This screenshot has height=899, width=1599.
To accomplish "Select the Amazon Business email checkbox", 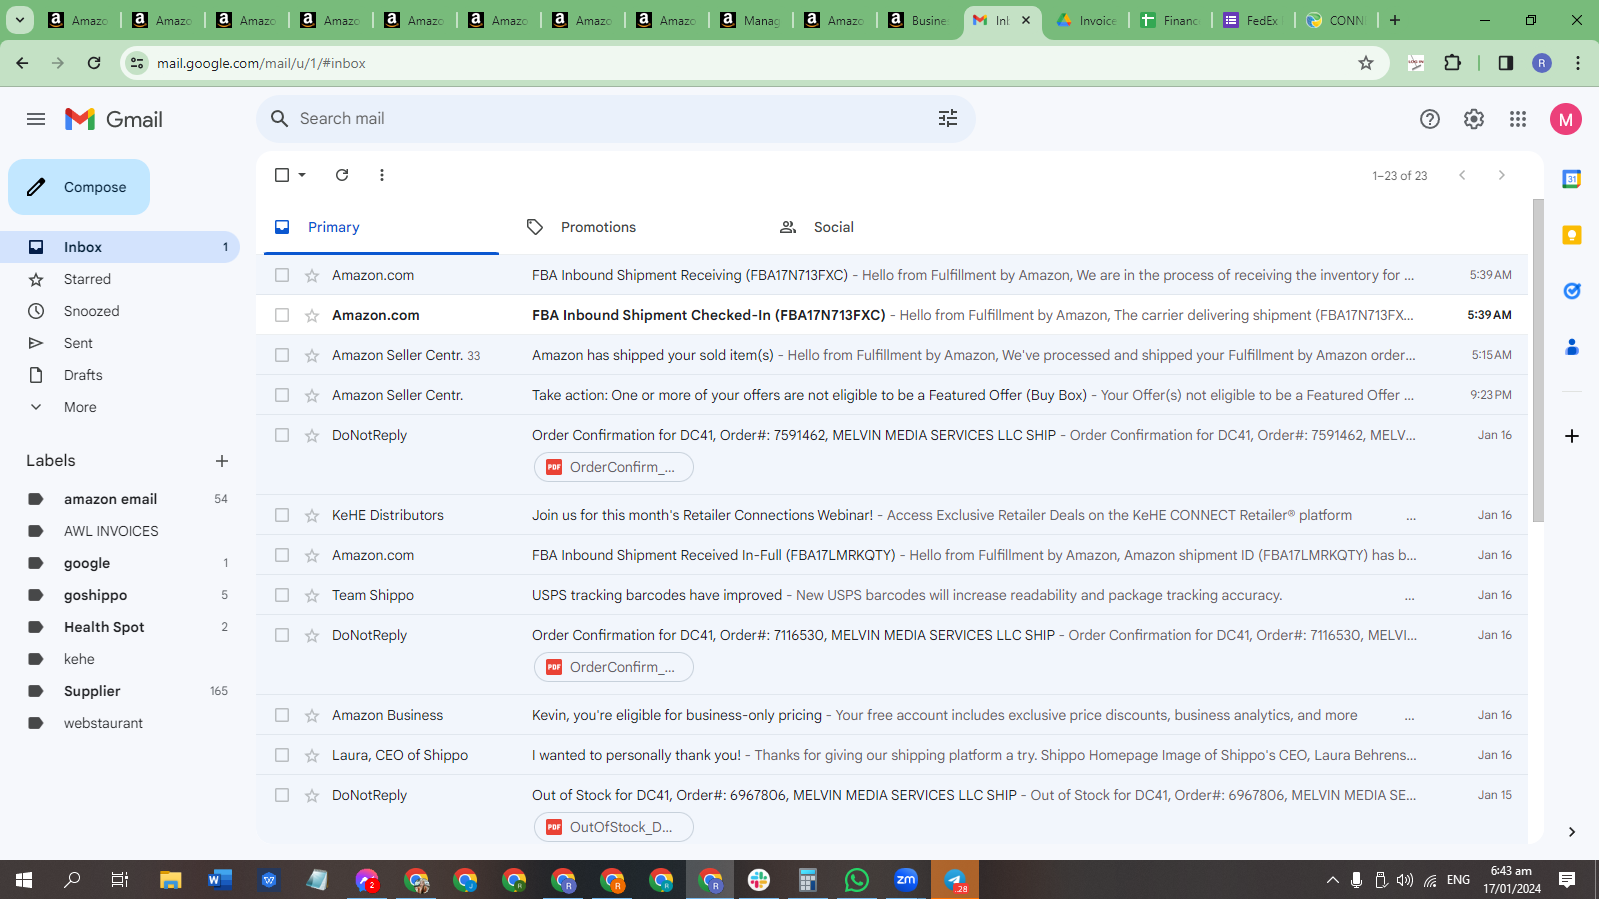I will click(282, 715).
